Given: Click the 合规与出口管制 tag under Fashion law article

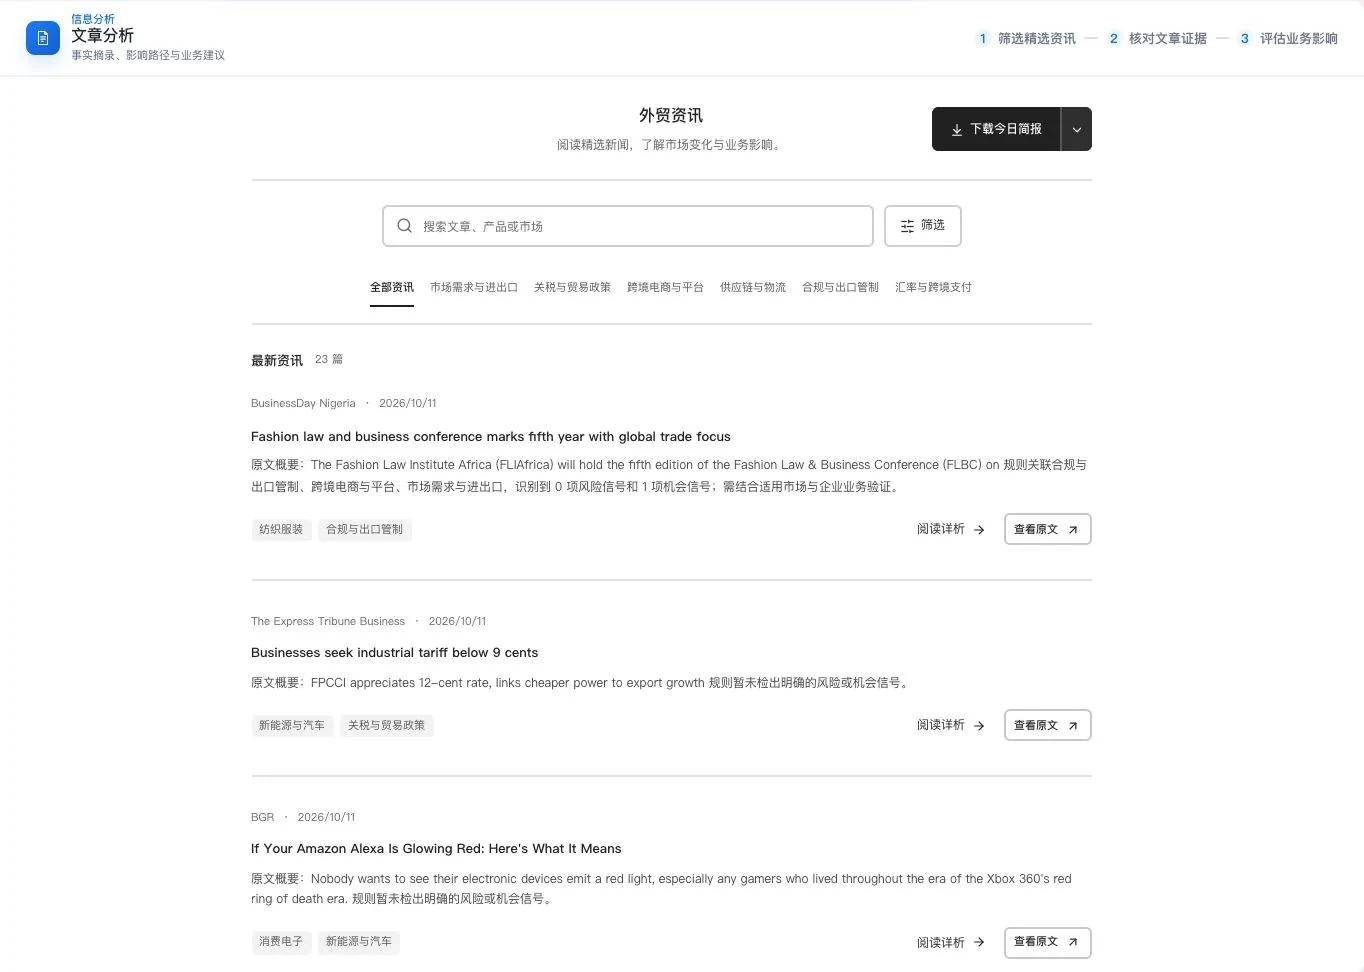Looking at the screenshot, I should [364, 529].
